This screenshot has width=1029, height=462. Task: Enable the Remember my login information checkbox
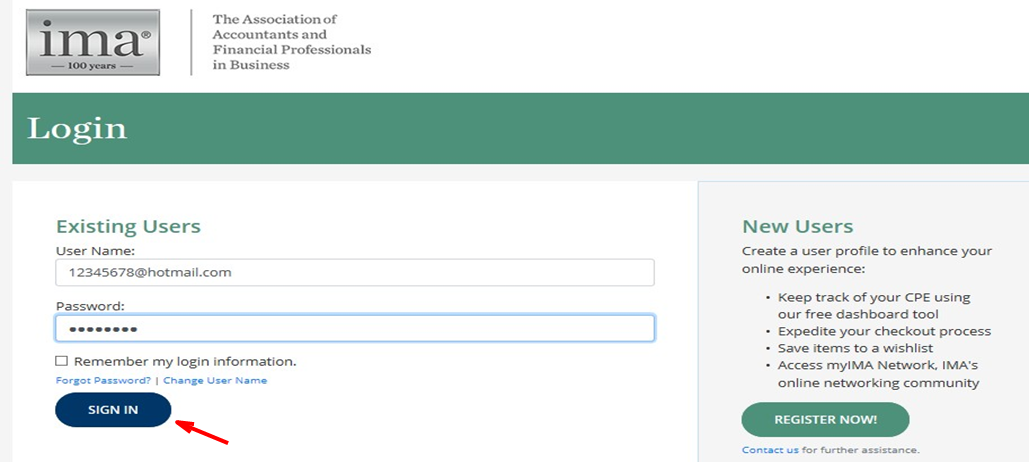point(62,361)
